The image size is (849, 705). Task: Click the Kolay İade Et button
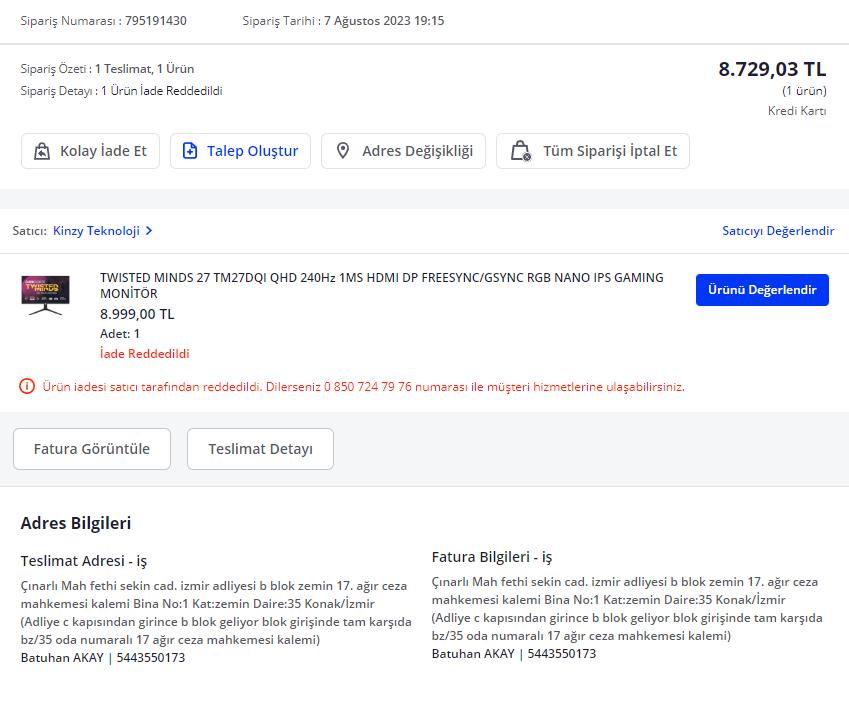(90, 150)
